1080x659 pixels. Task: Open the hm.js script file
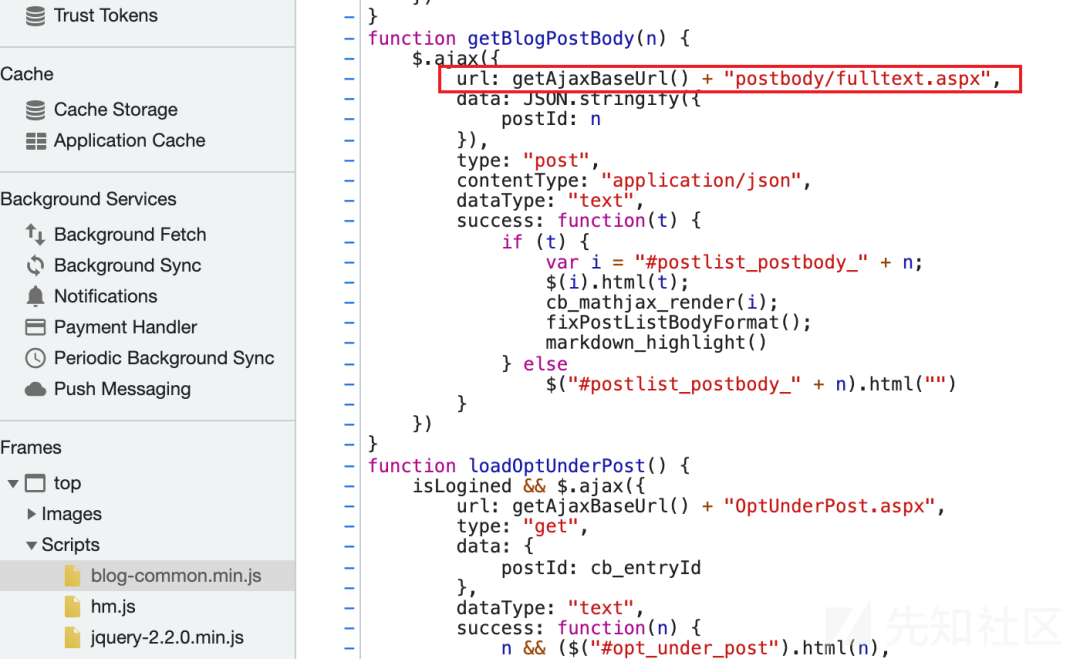tap(113, 607)
